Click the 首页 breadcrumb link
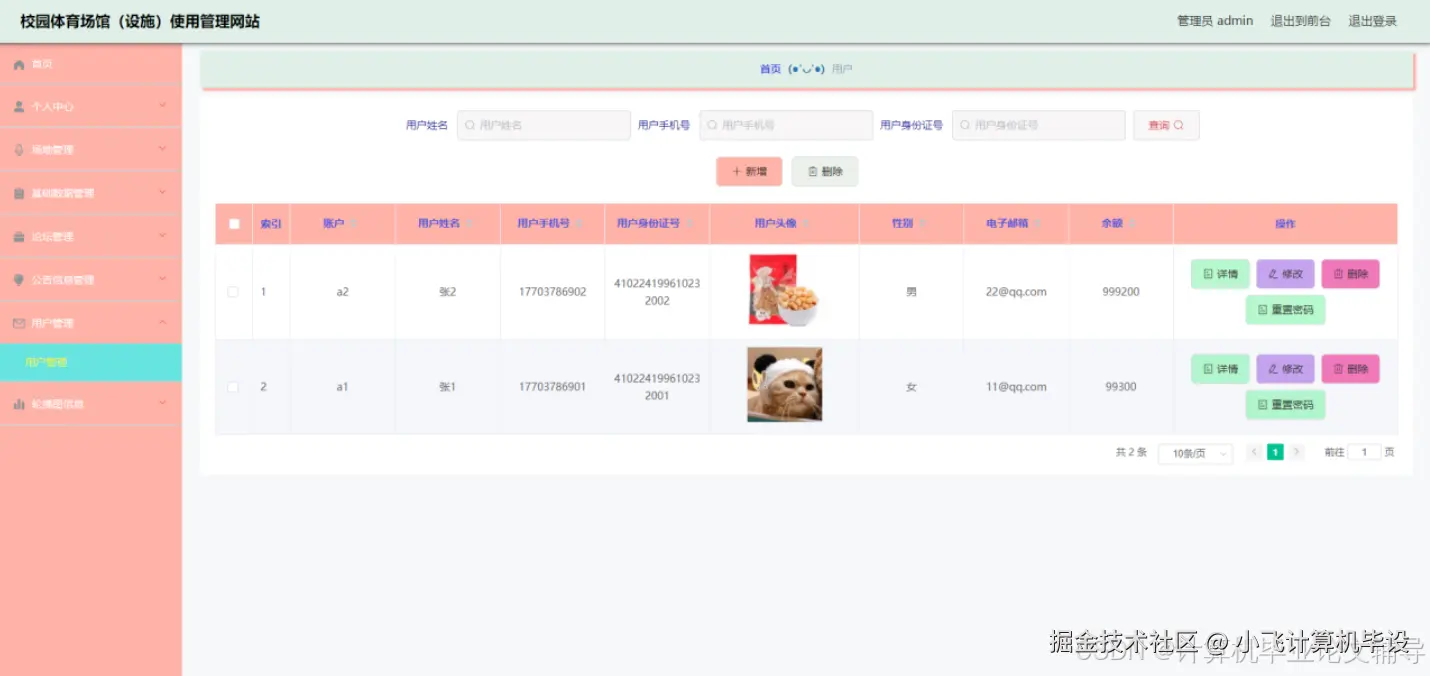The height and width of the screenshot is (676, 1430). (x=770, y=69)
